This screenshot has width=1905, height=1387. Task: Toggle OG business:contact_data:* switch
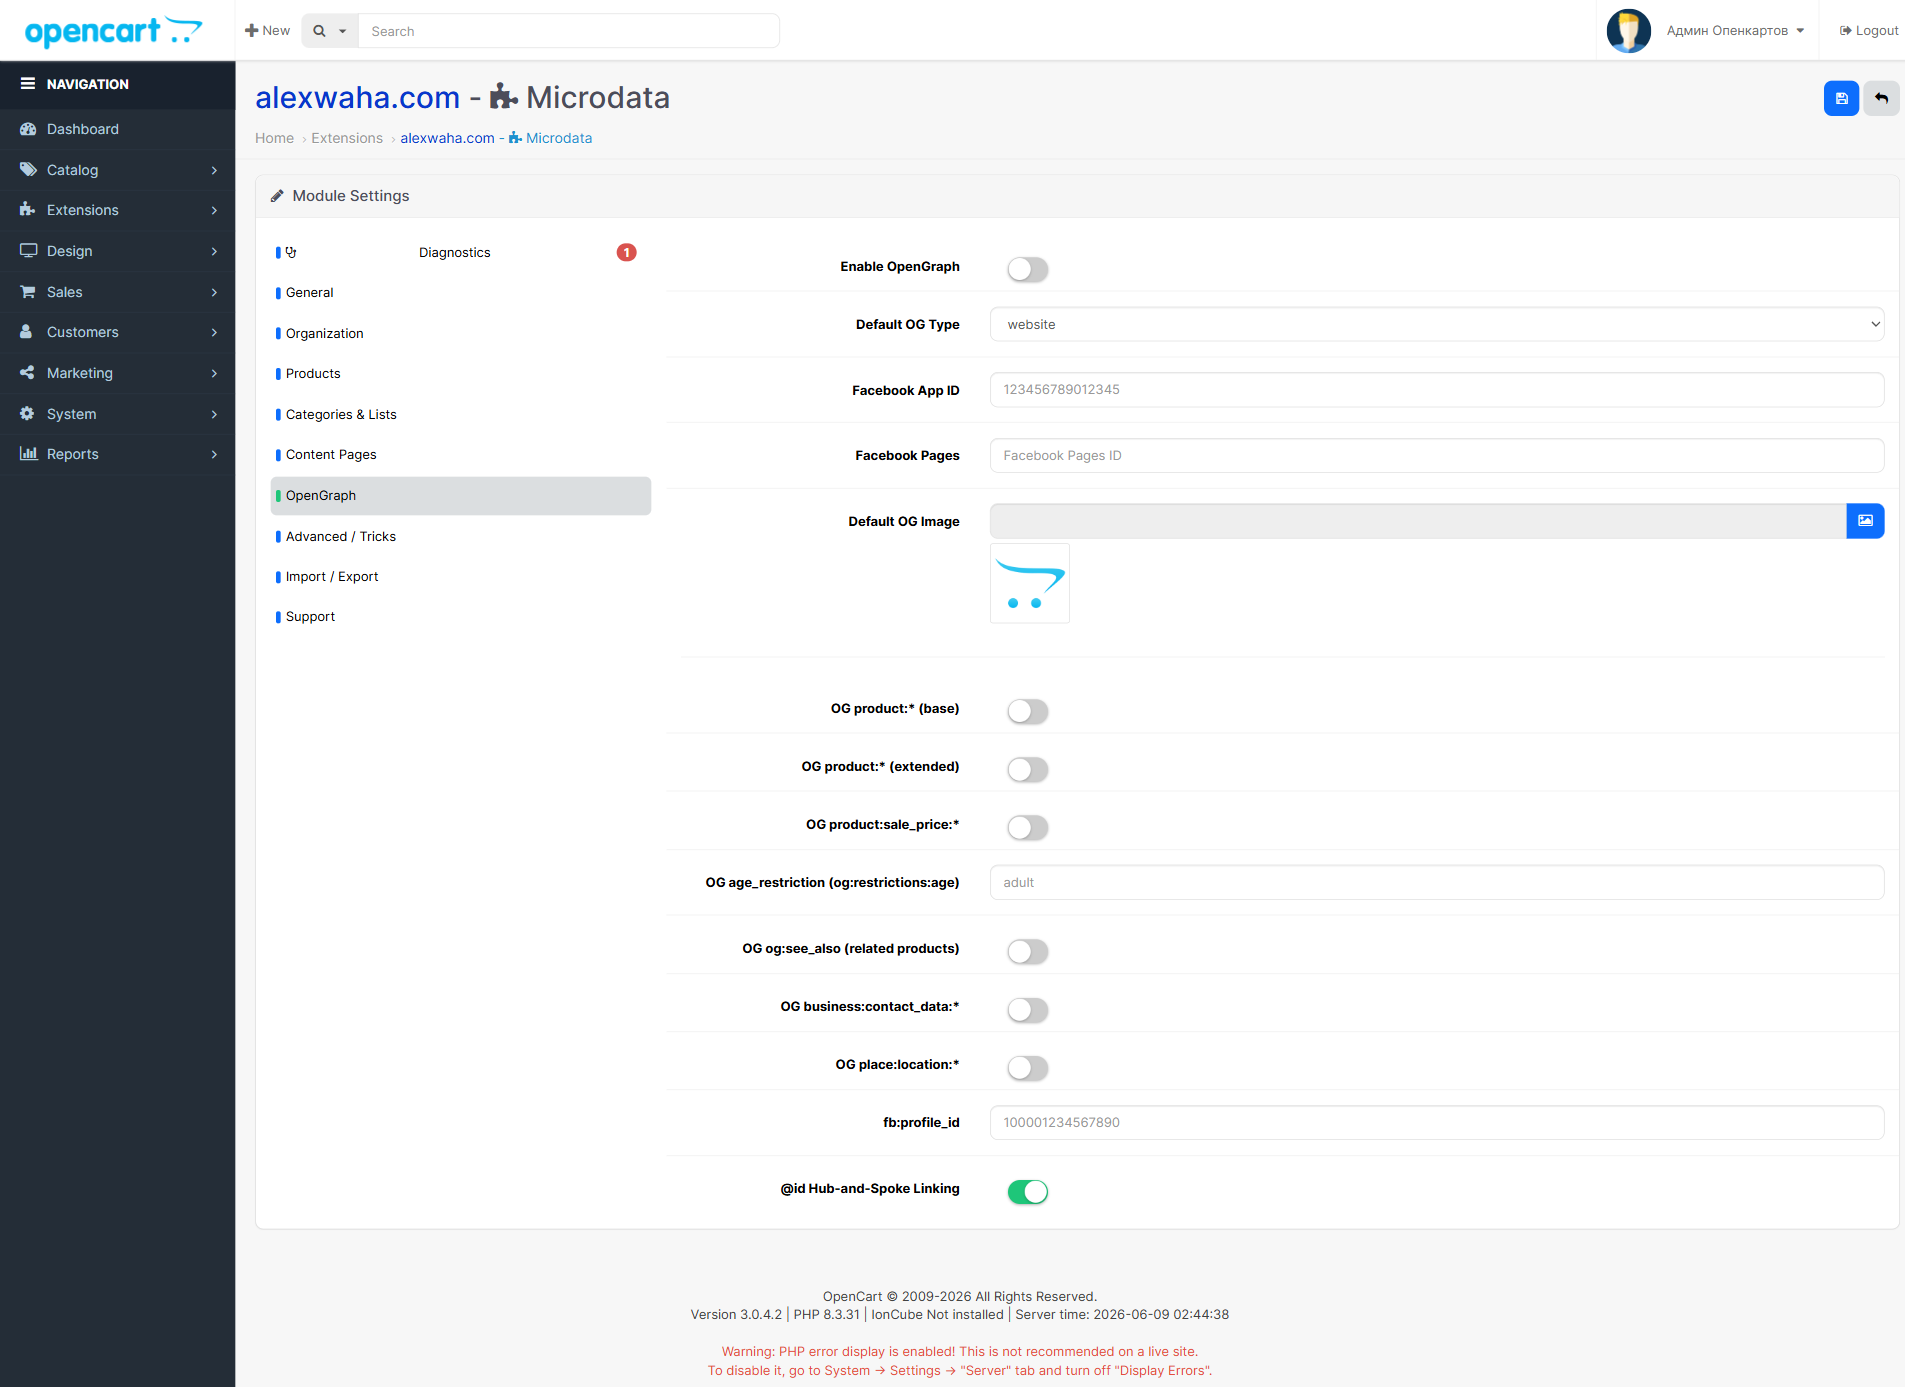(x=1028, y=1010)
